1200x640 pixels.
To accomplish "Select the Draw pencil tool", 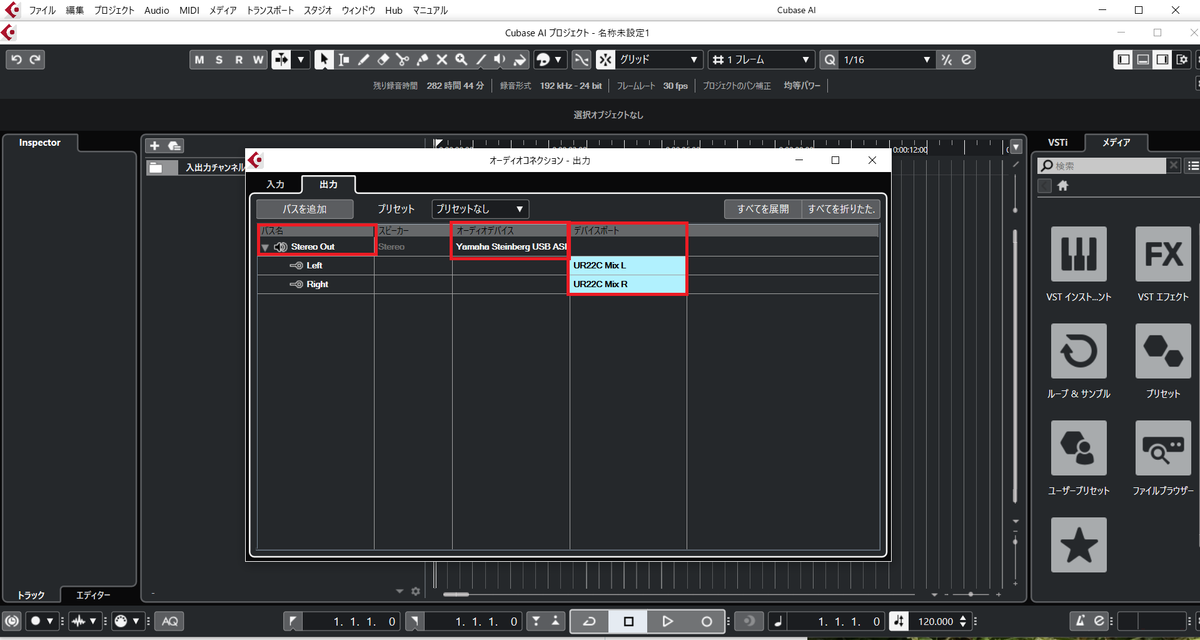I will point(364,60).
